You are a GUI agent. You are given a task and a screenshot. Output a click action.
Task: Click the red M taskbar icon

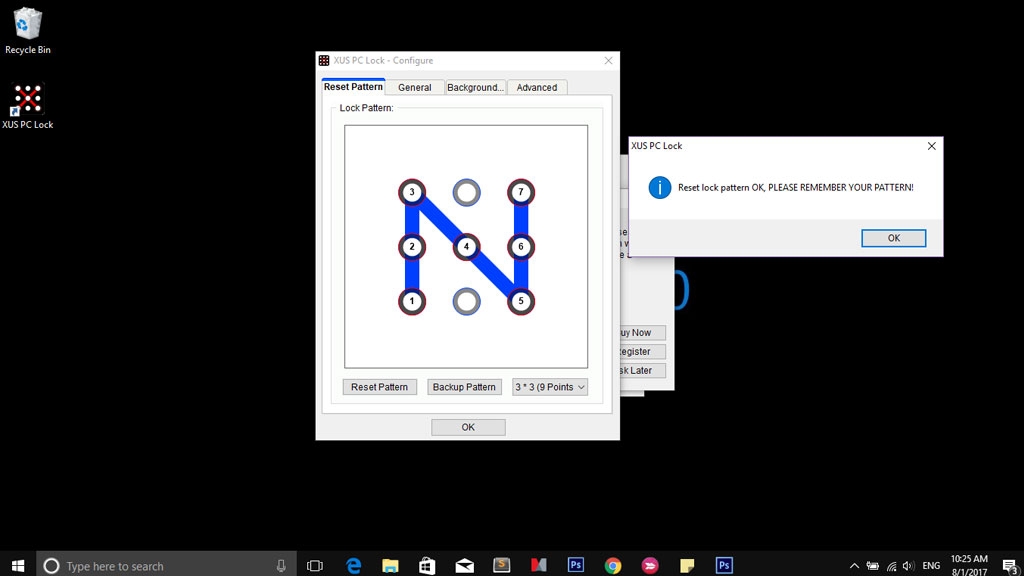pos(538,566)
